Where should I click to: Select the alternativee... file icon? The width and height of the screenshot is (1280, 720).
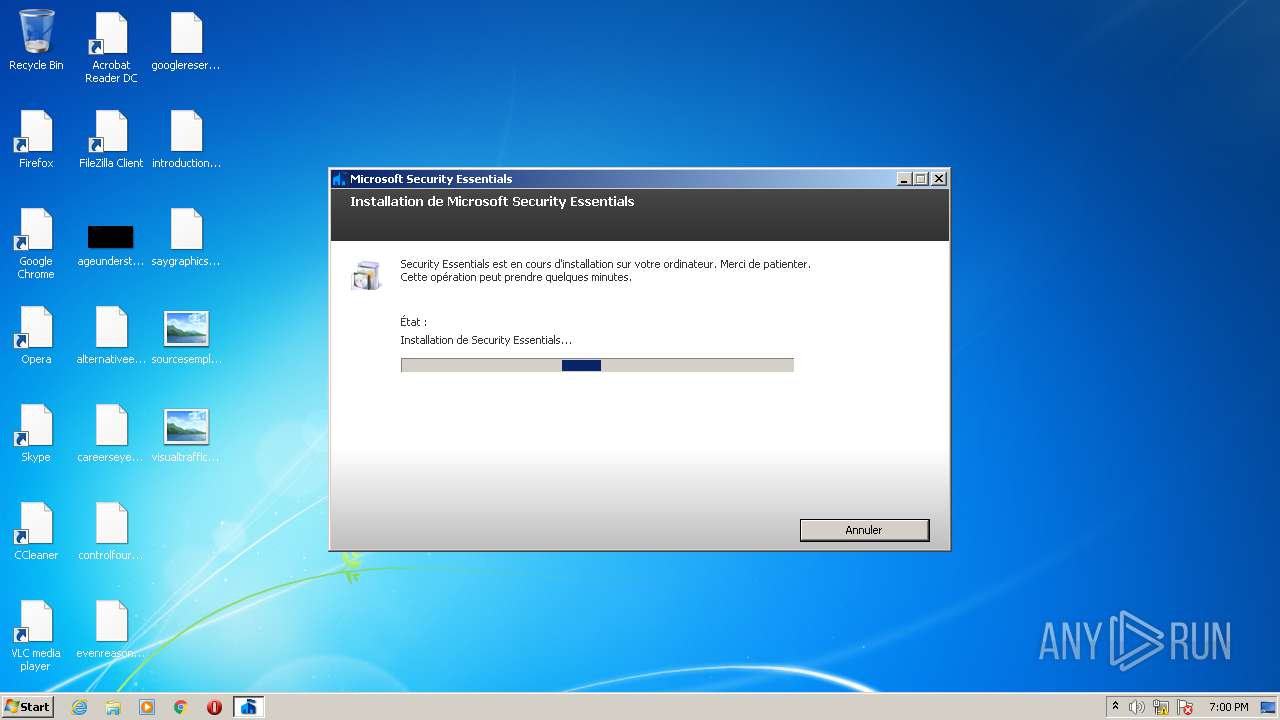point(111,335)
